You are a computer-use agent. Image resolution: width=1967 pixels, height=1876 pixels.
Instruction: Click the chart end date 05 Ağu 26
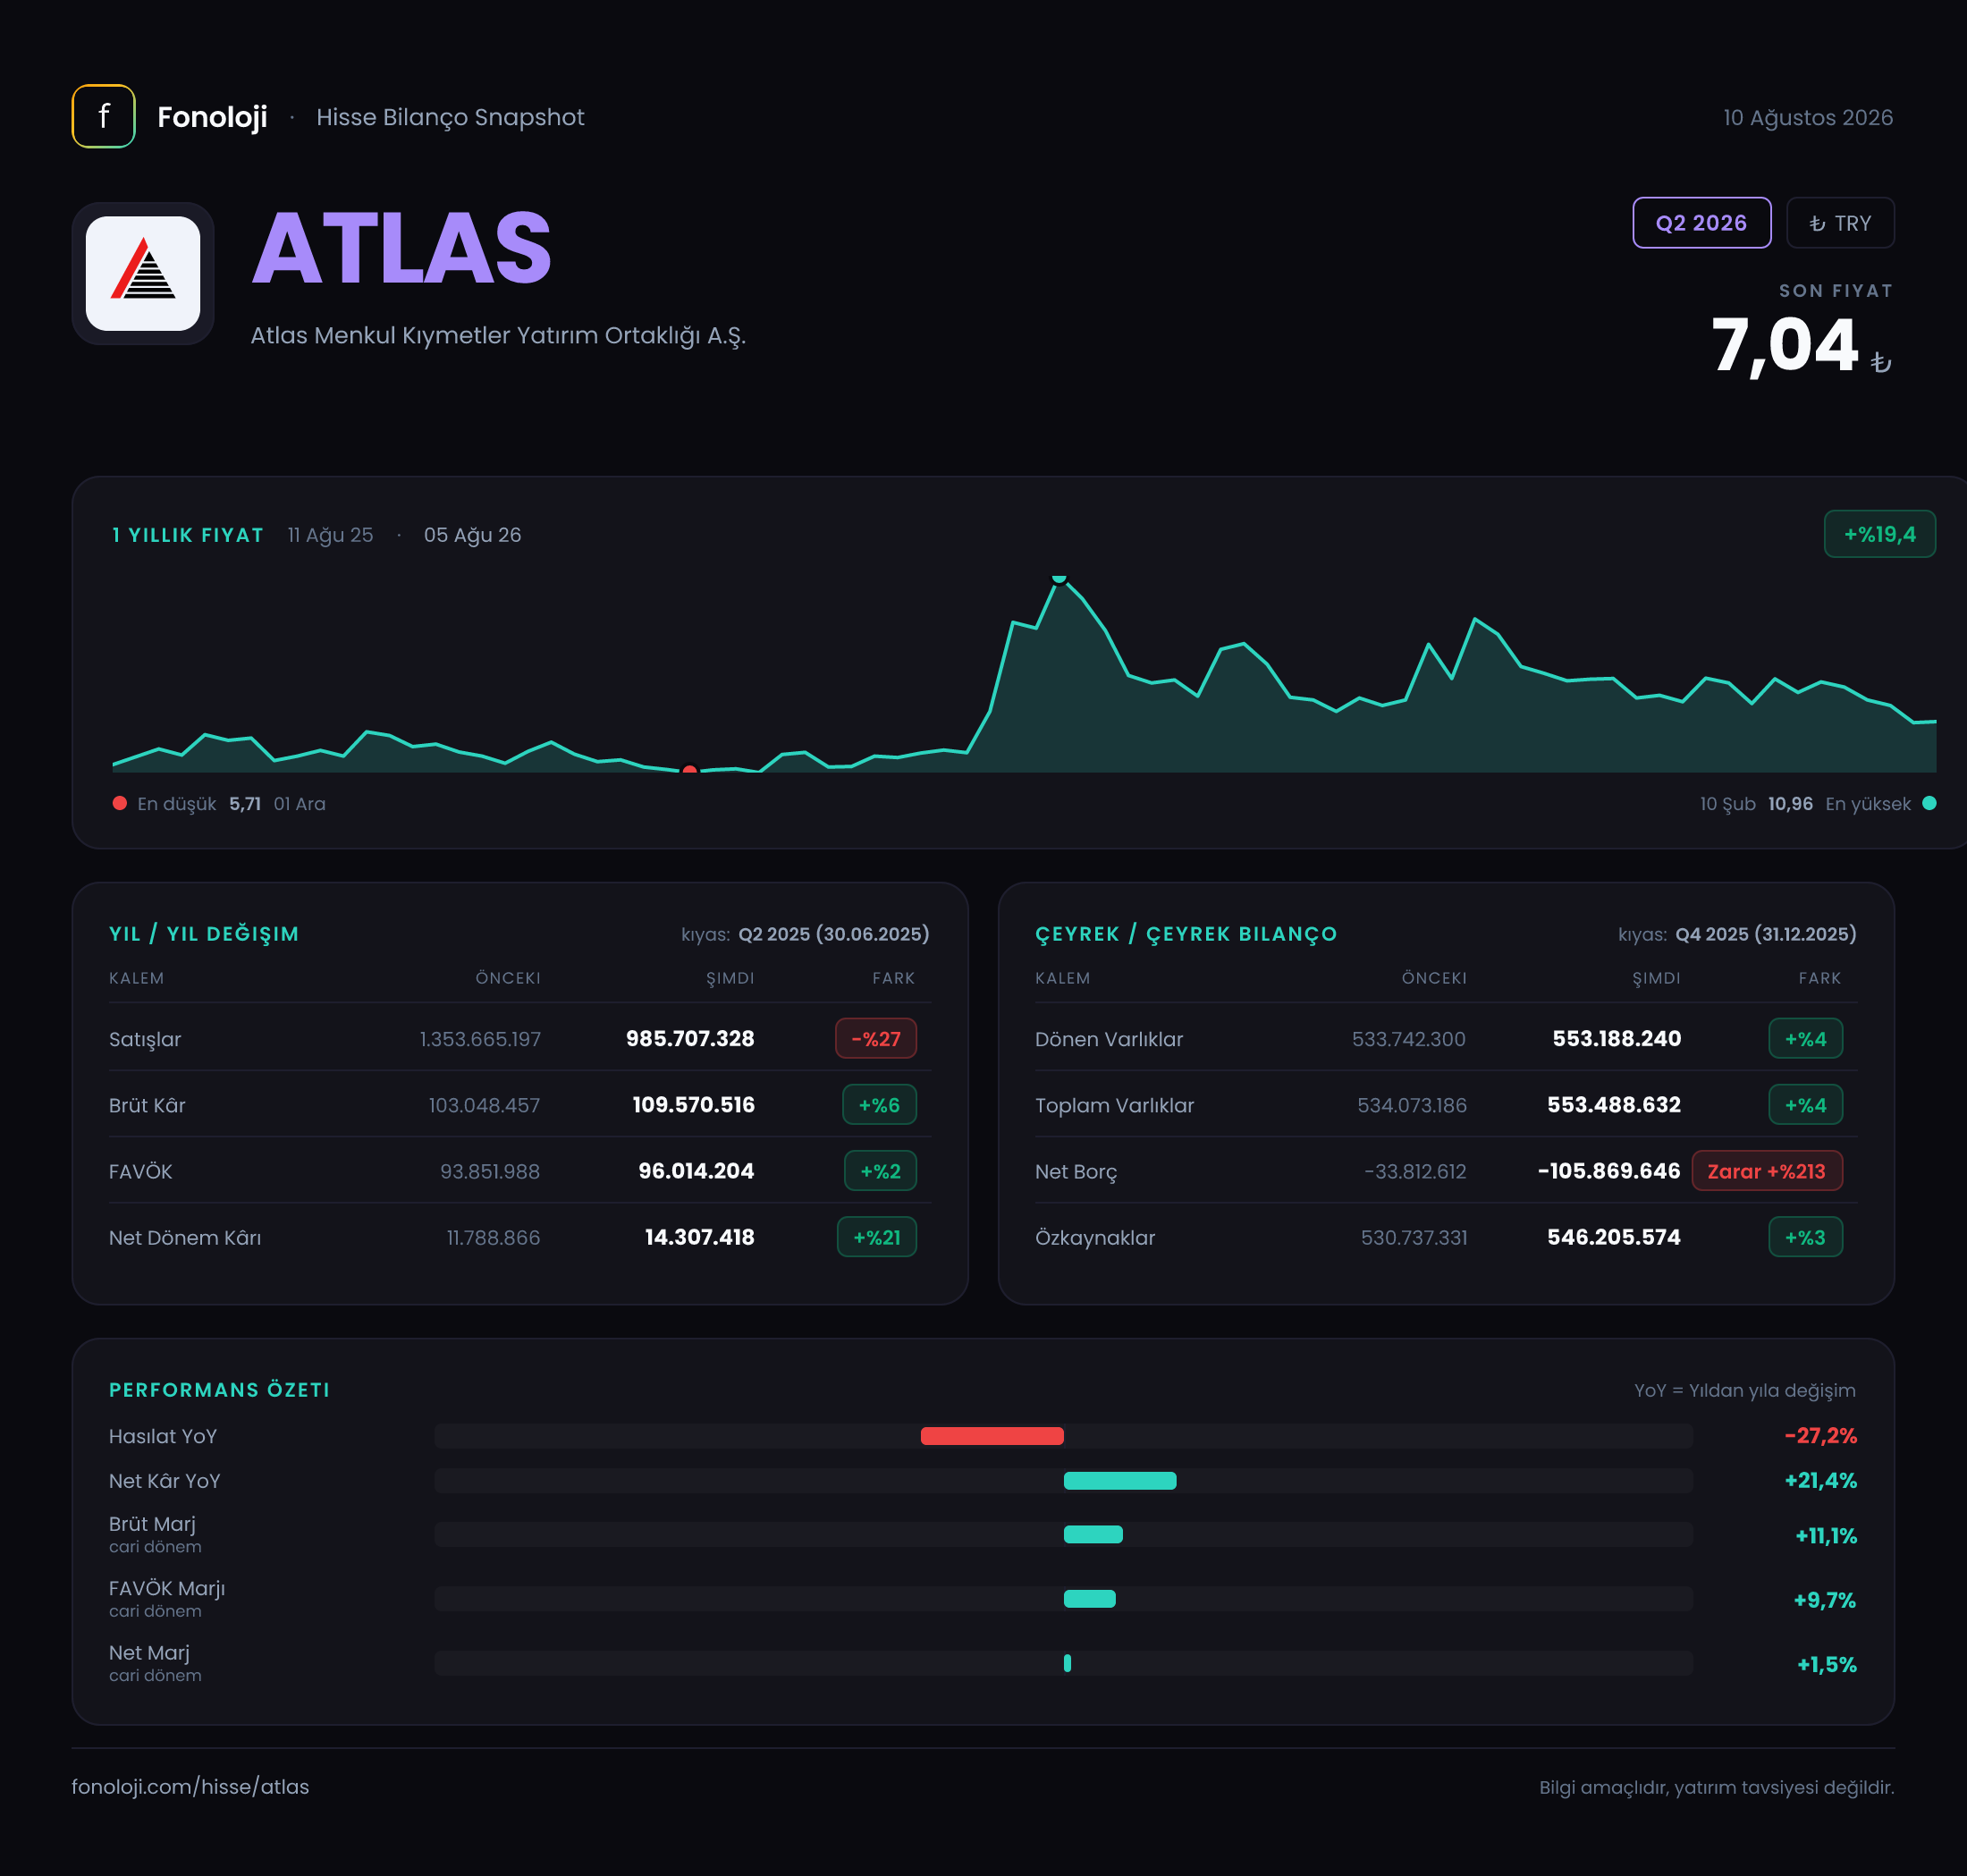pyautogui.click(x=472, y=535)
